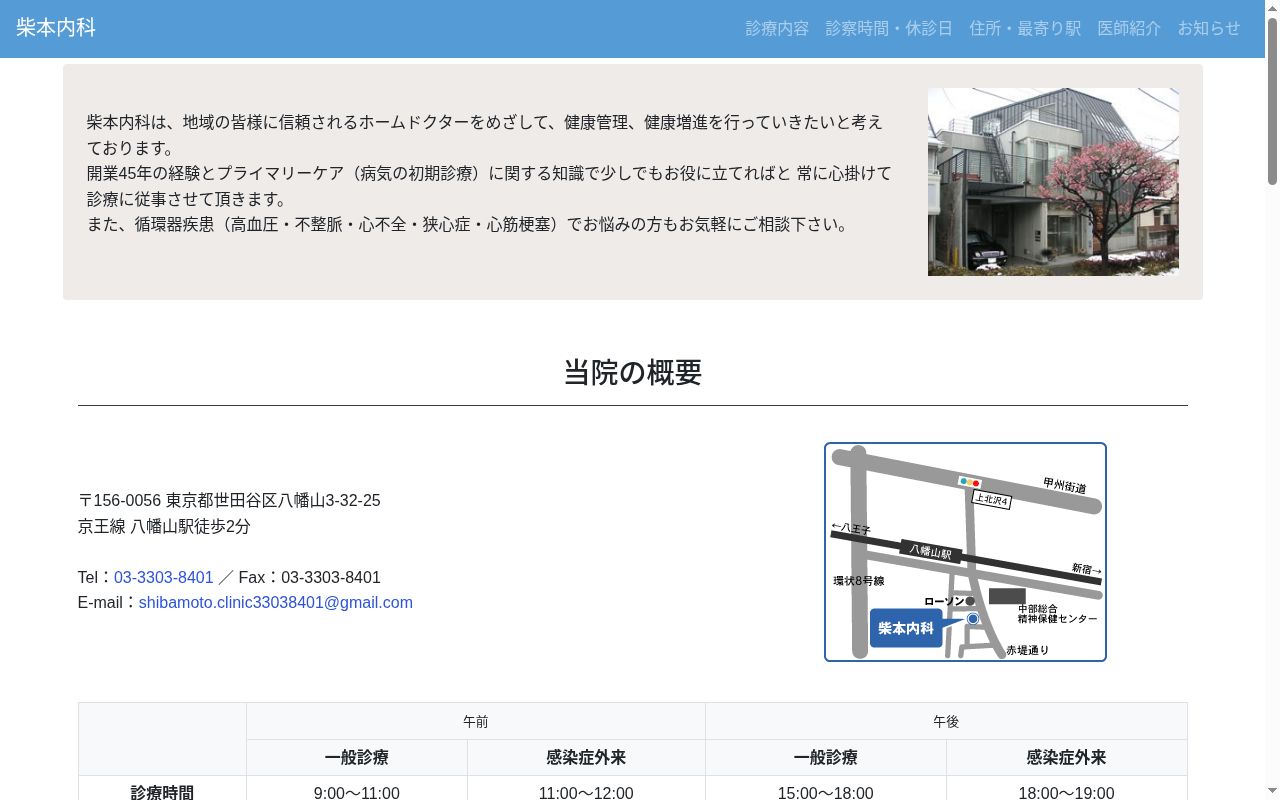Screen dimensions: 1280x800
Task: Click the 午後 table header
Action: (946, 721)
